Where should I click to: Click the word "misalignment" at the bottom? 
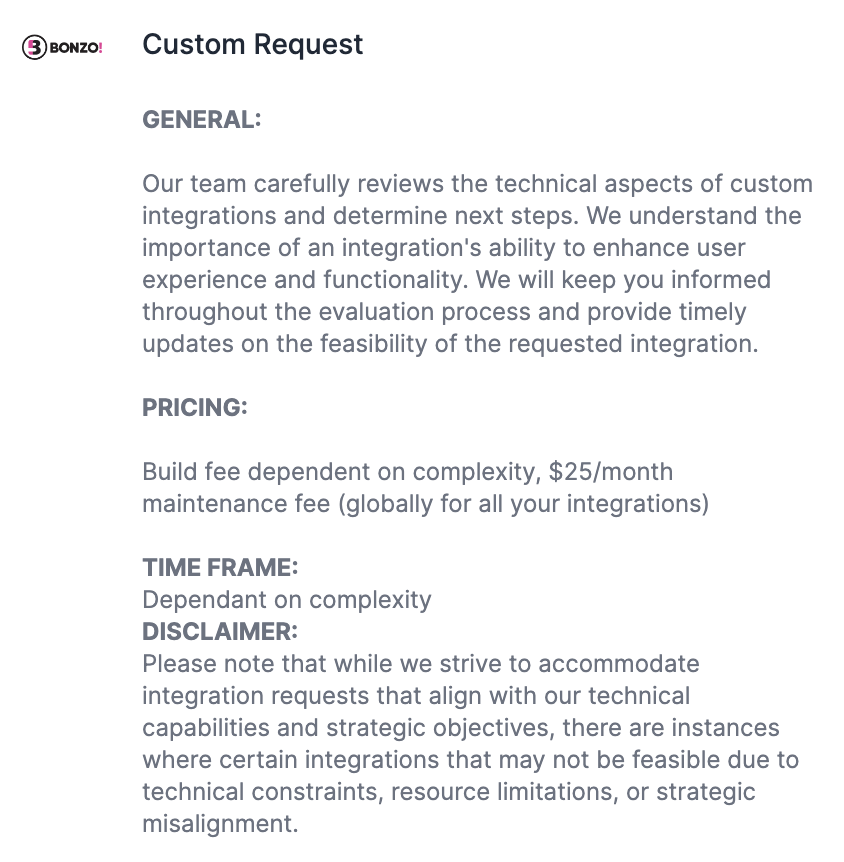coord(220,824)
